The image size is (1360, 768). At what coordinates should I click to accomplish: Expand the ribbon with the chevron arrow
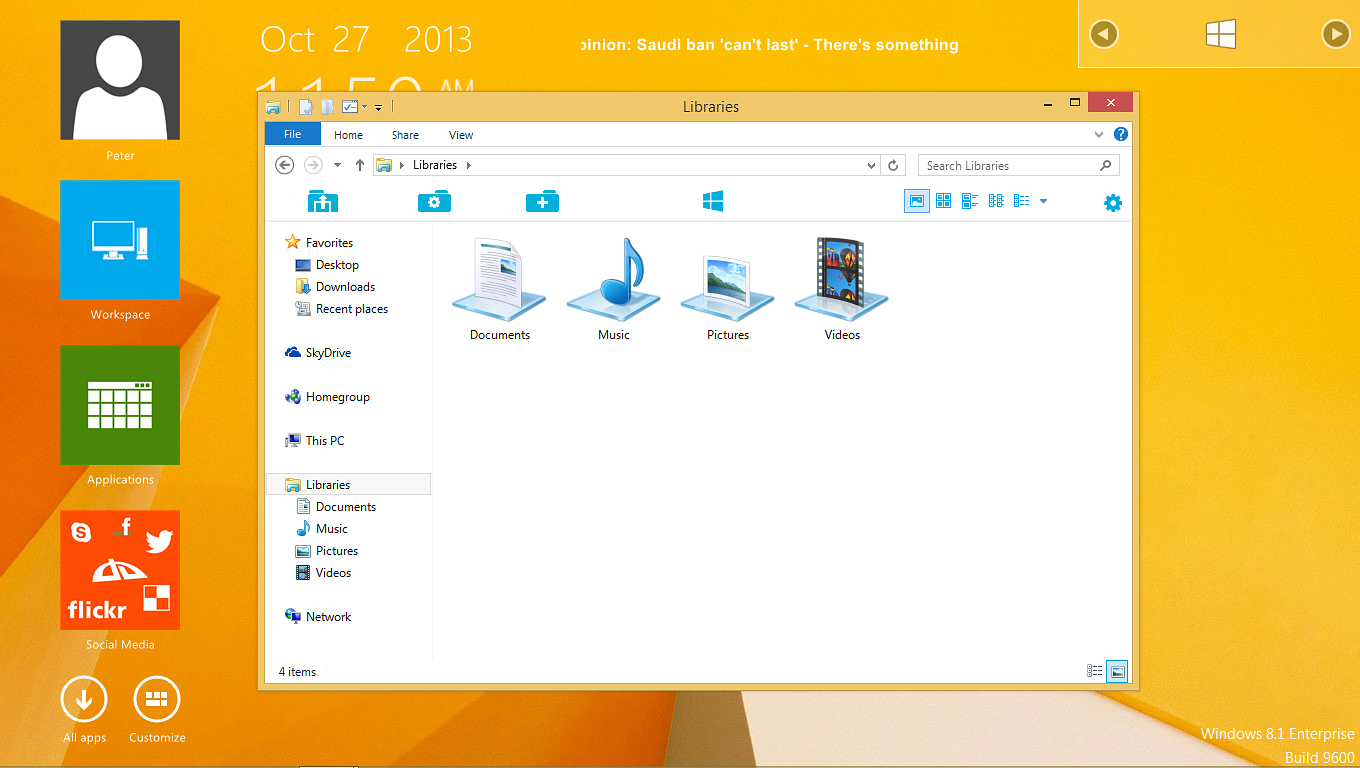[1099, 134]
